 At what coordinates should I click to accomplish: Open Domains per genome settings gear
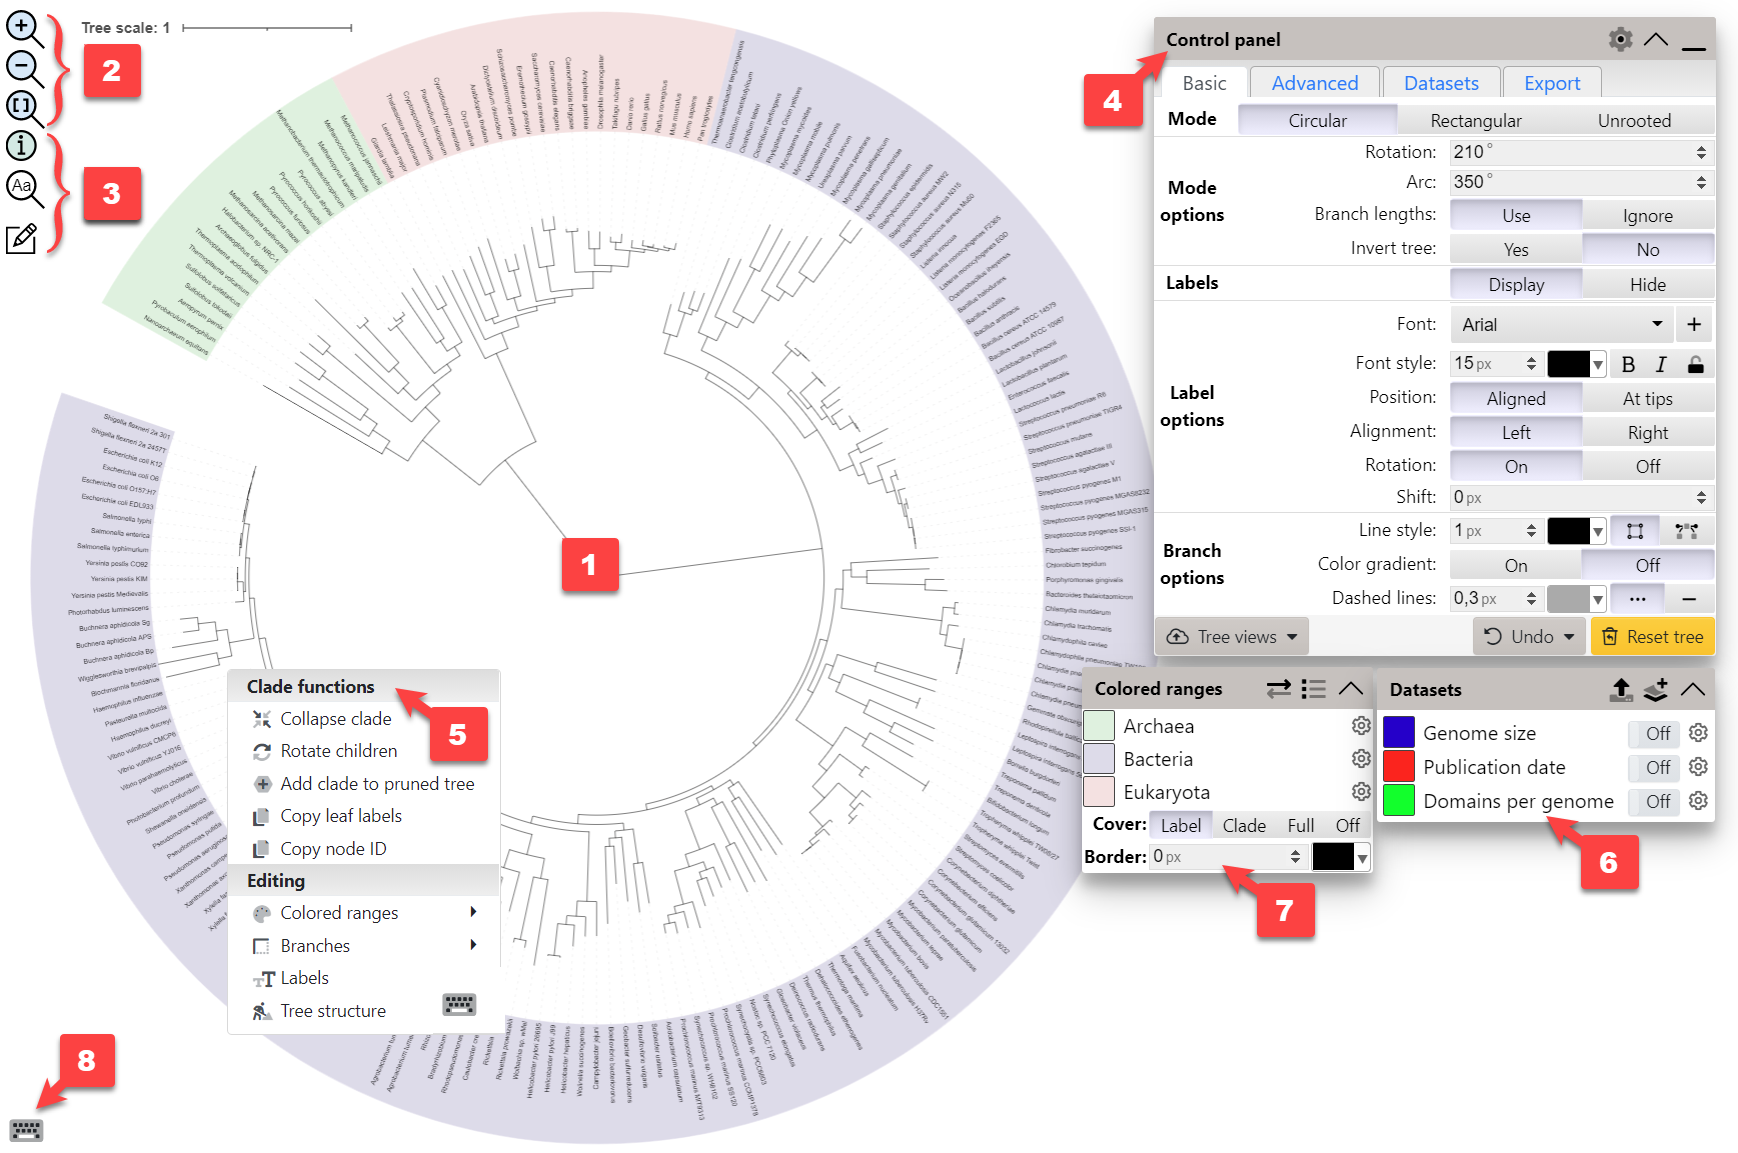point(1698,801)
